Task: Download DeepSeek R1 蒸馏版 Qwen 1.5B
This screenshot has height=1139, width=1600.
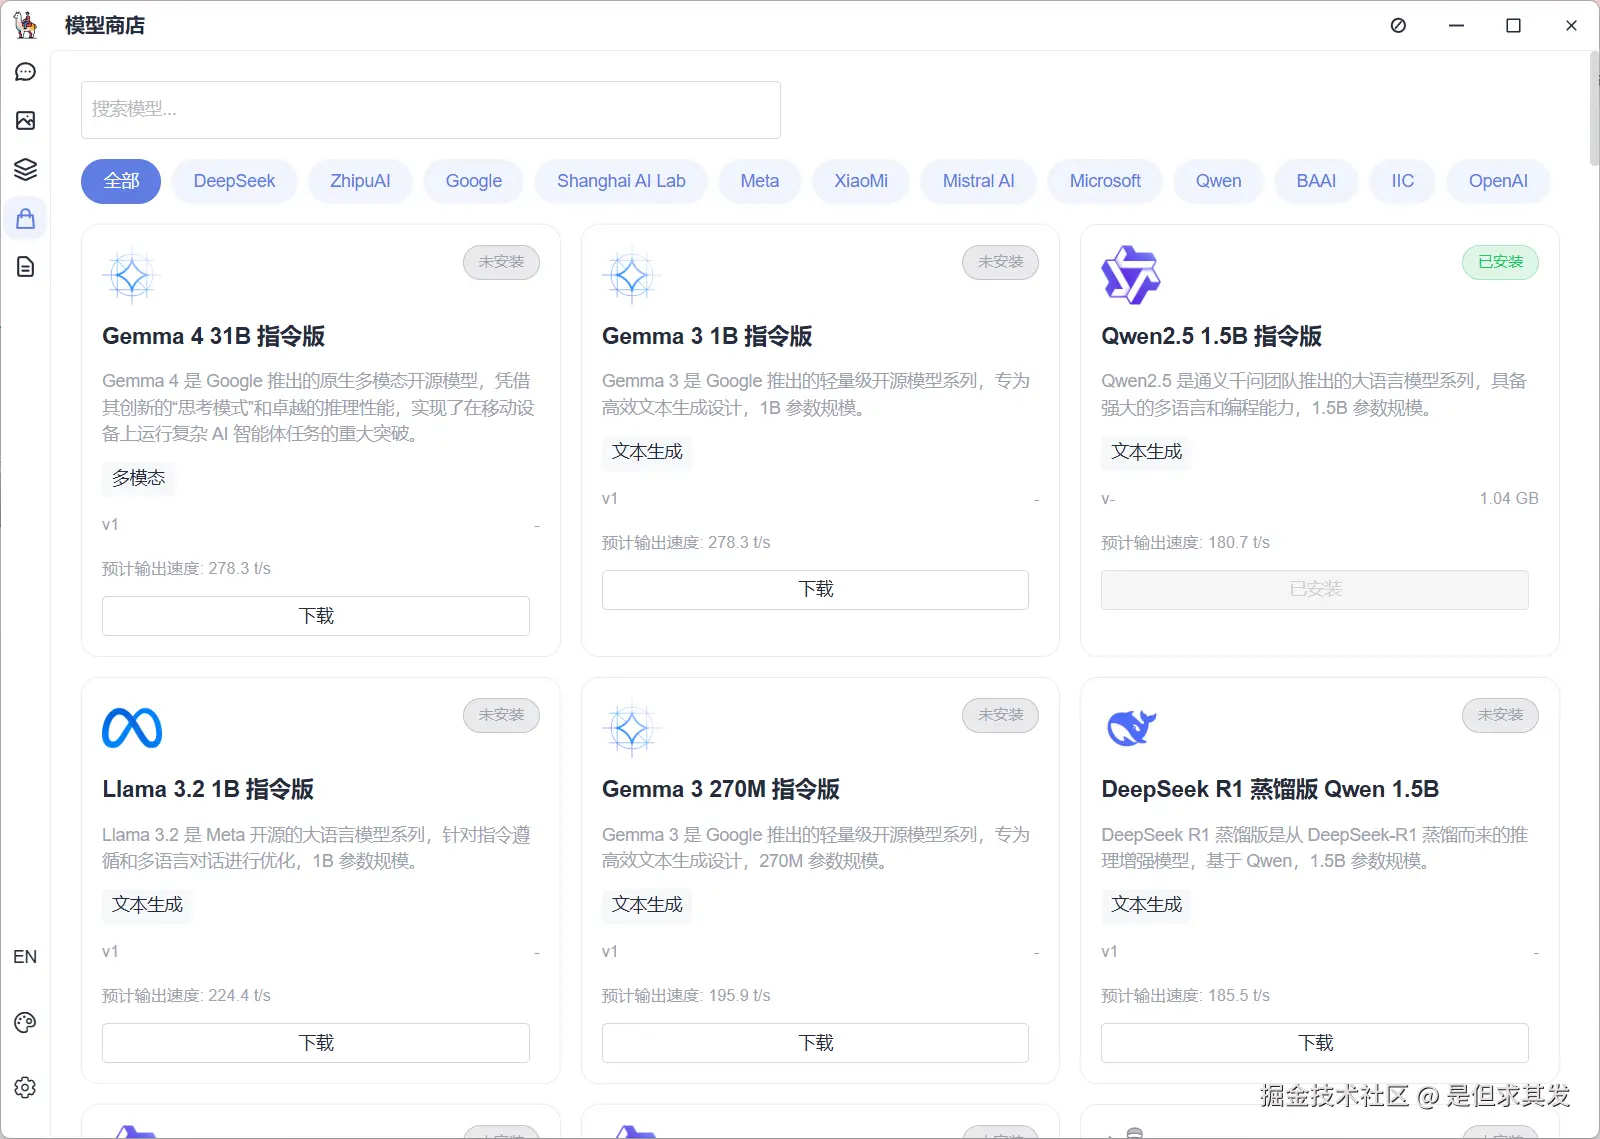Action: tap(1314, 1042)
